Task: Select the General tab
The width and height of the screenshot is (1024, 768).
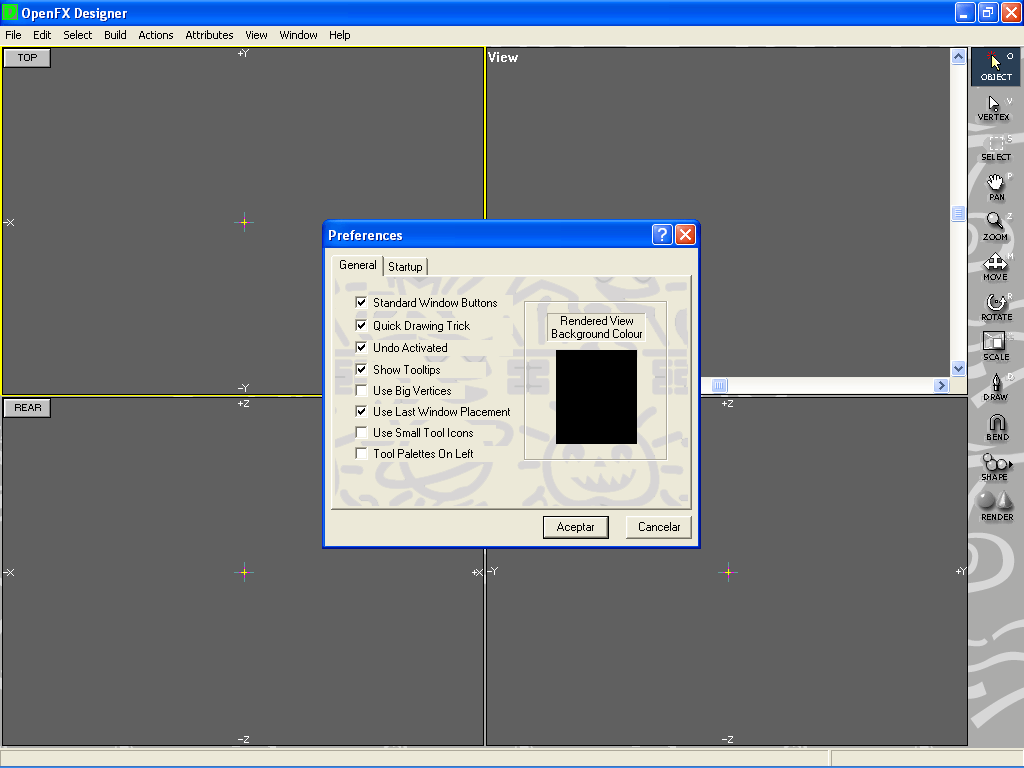Action: pyautogui.click(x=357, y=264)
